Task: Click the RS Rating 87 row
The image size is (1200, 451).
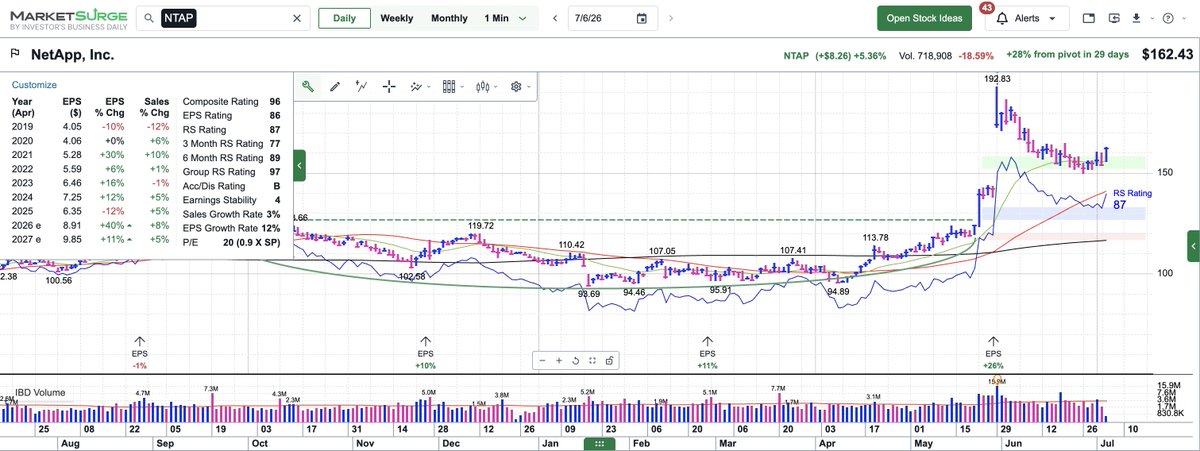Action: (232, 130)
